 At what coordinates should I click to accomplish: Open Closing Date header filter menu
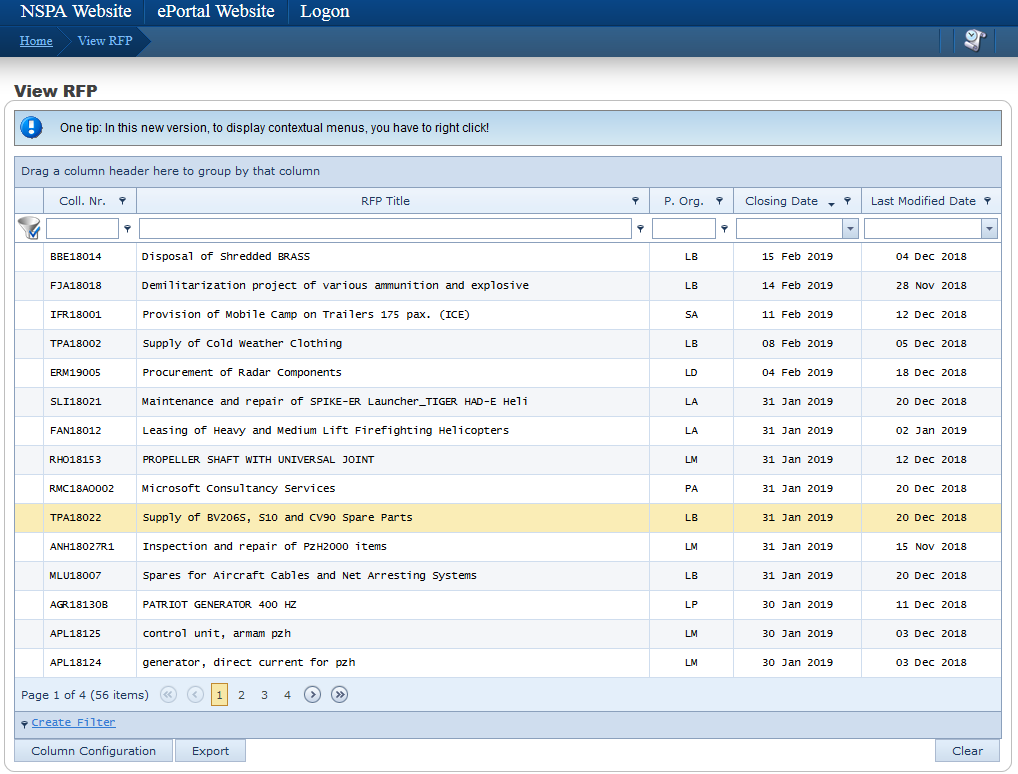tap(847, 201)
